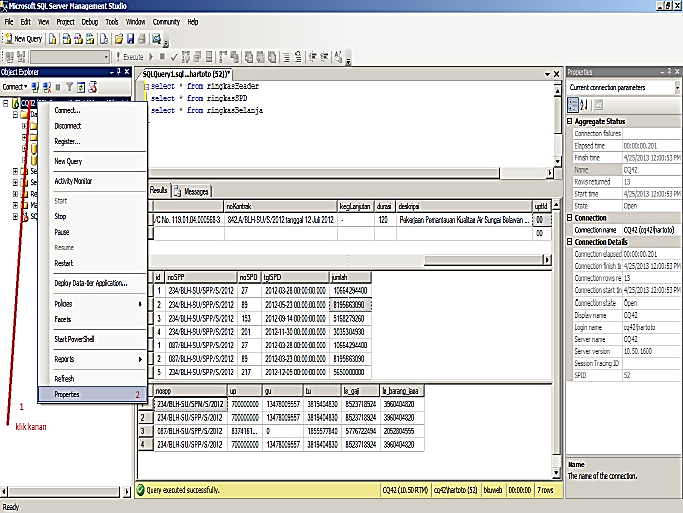Uncomment the selected lines icon
This screenshot has height=513, width=683.
click(x=298, y=57)
